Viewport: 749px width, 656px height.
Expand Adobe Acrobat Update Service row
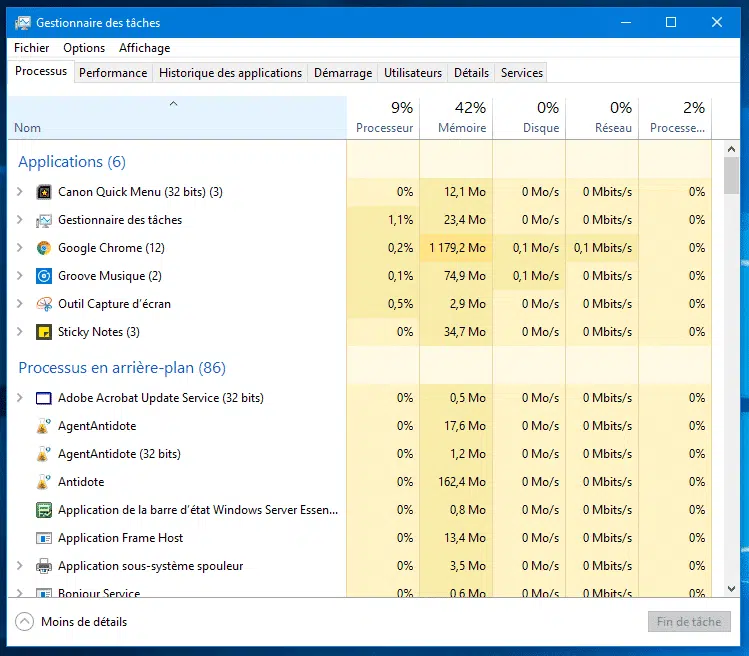(20, 398)
